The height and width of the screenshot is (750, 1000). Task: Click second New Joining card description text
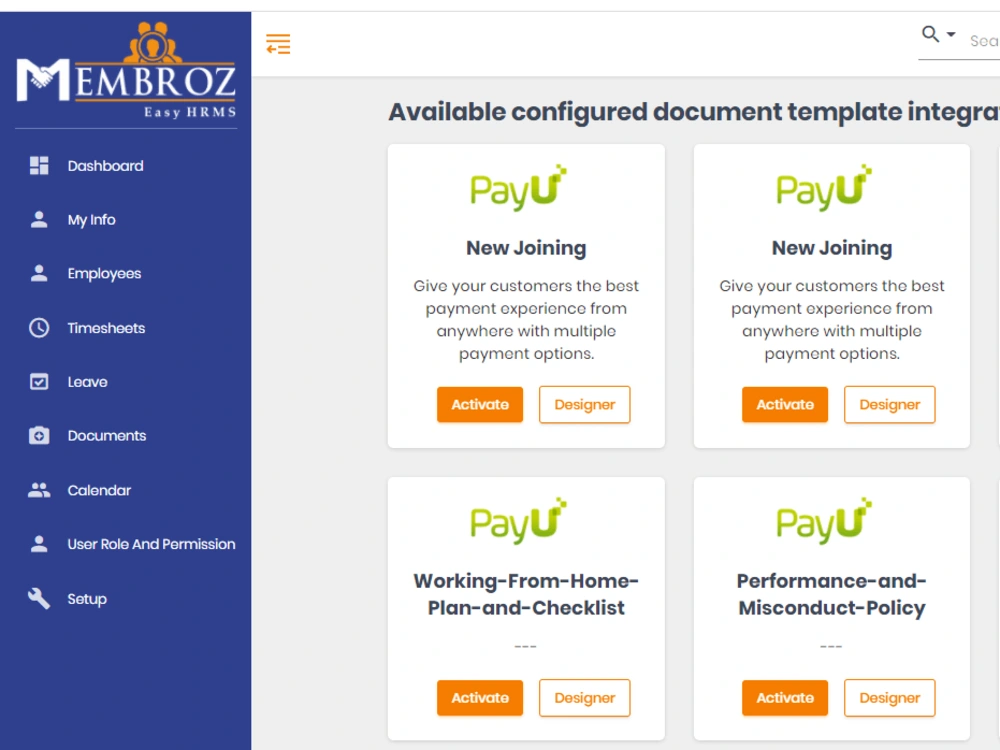click(x=832, y=320)
